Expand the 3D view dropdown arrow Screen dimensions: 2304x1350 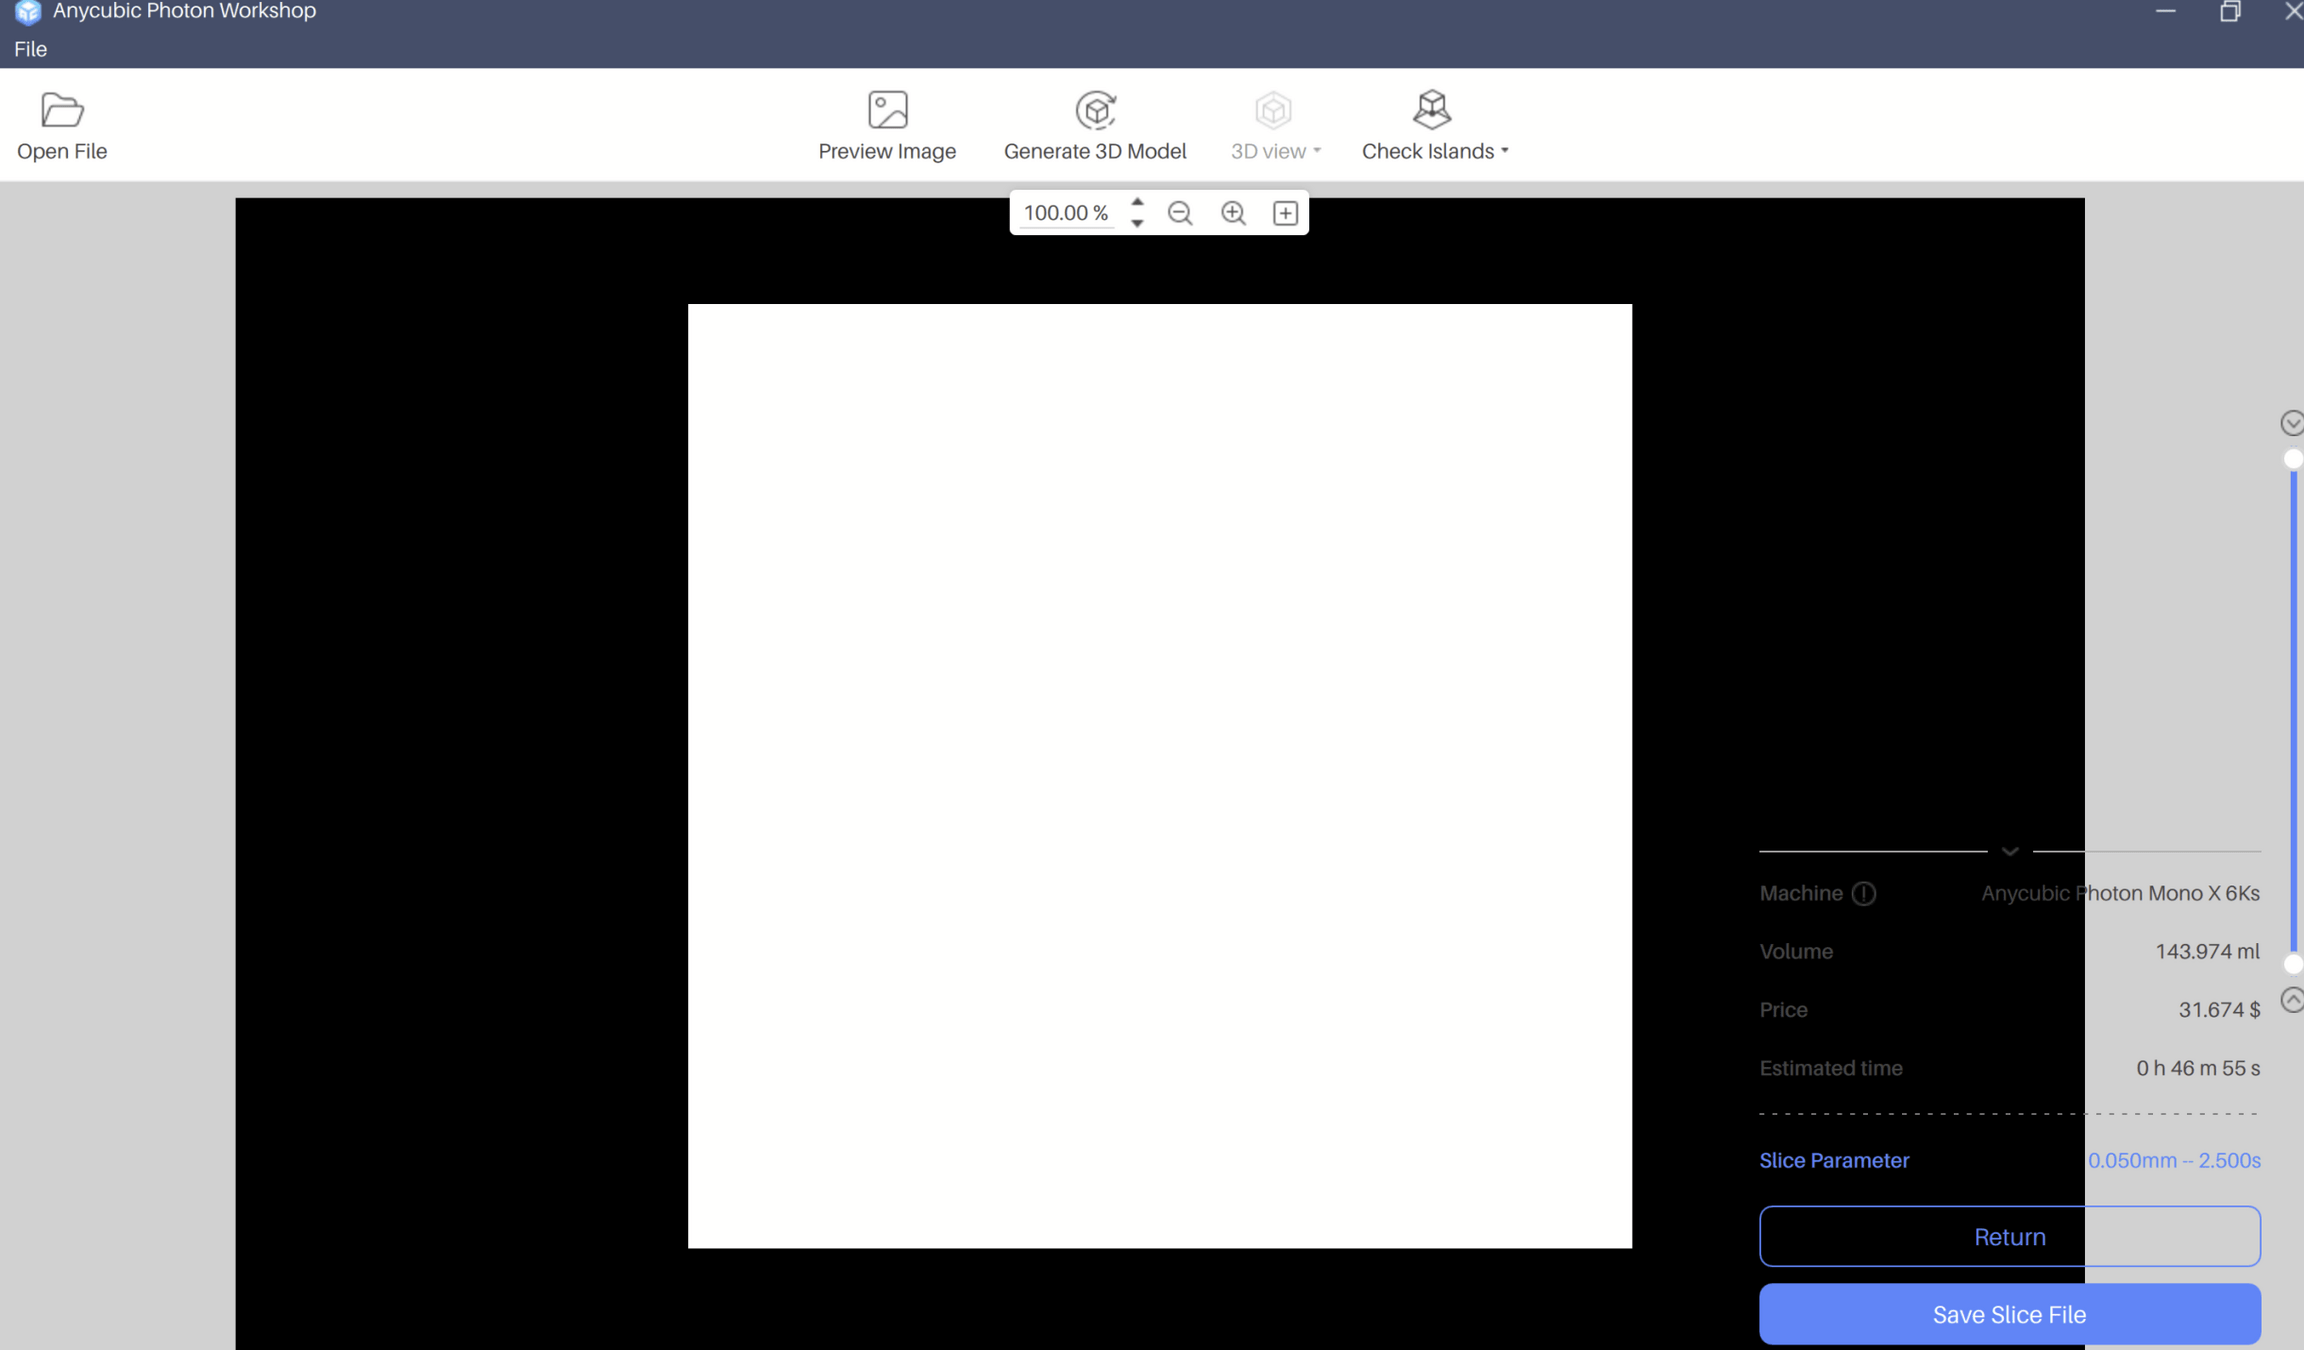click(1317, 151)
